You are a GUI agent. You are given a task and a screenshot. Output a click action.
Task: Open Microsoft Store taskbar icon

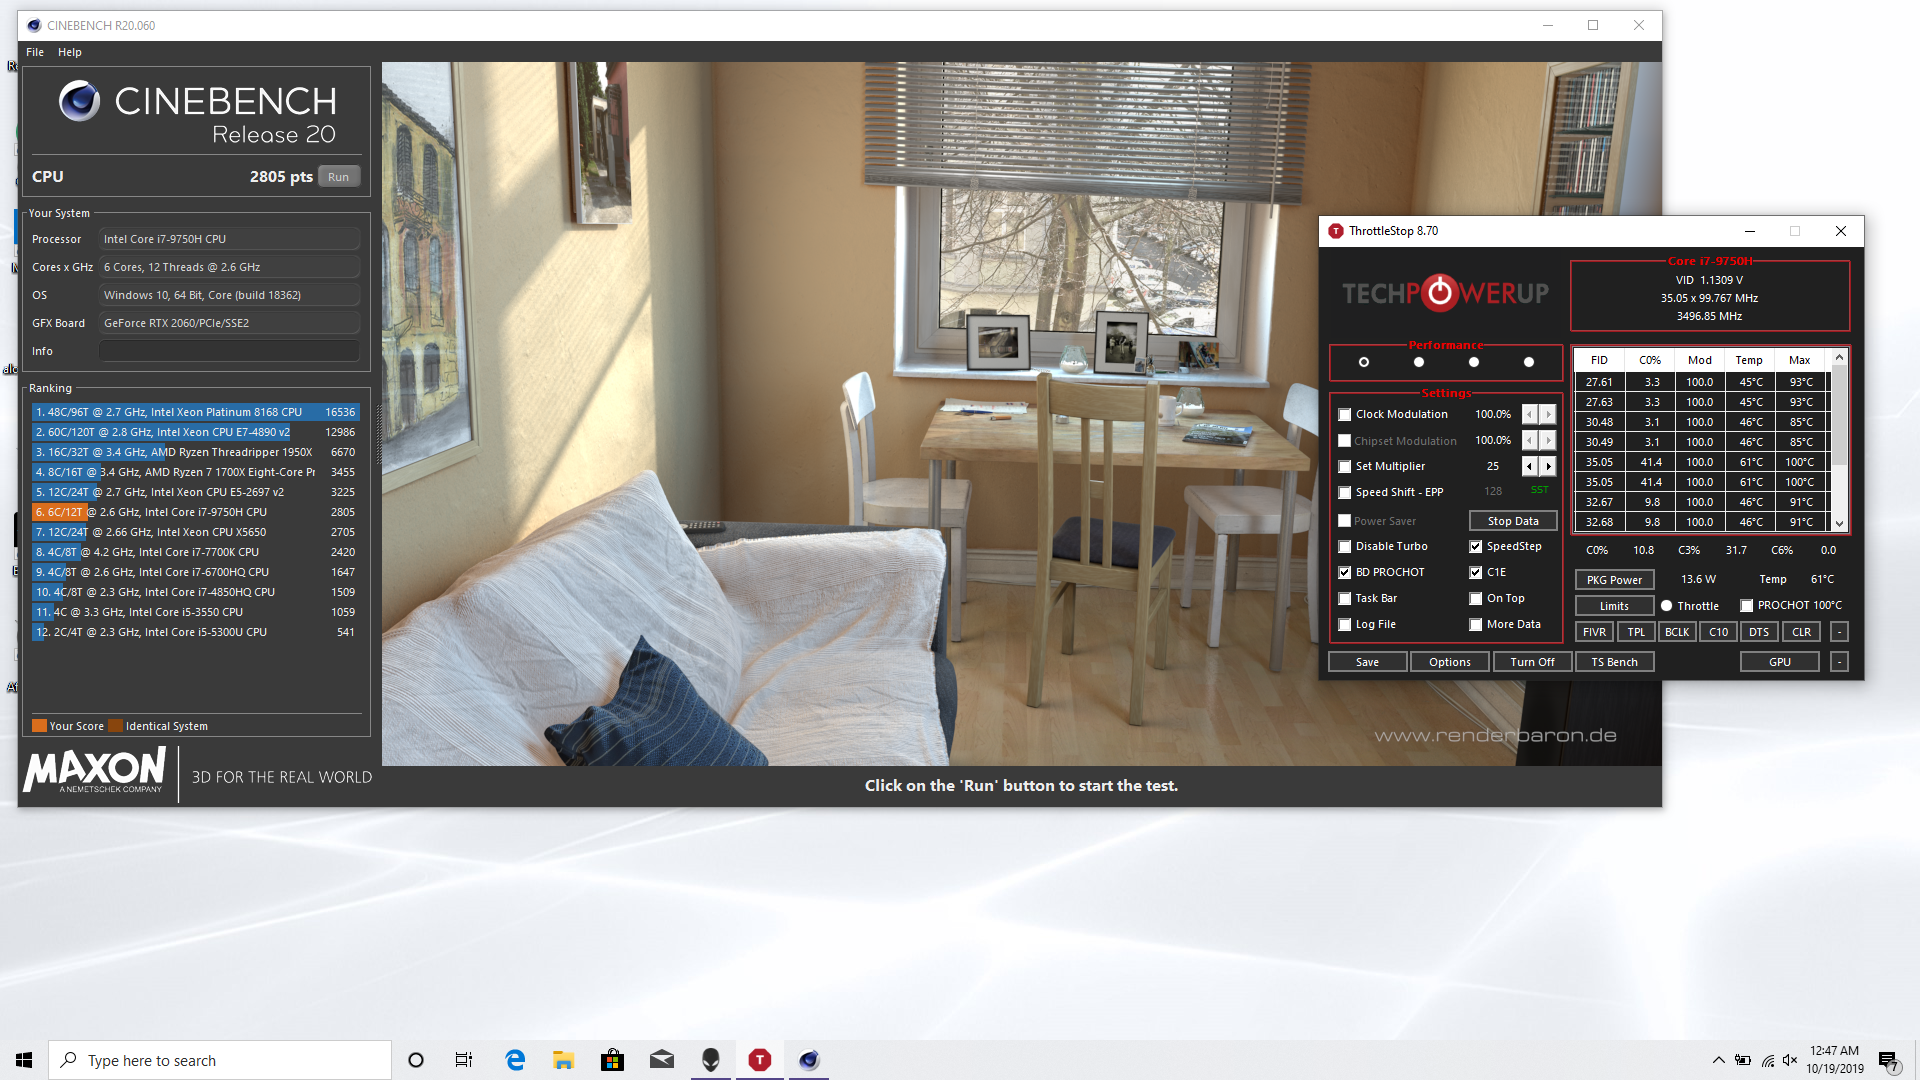point(612,1060)
